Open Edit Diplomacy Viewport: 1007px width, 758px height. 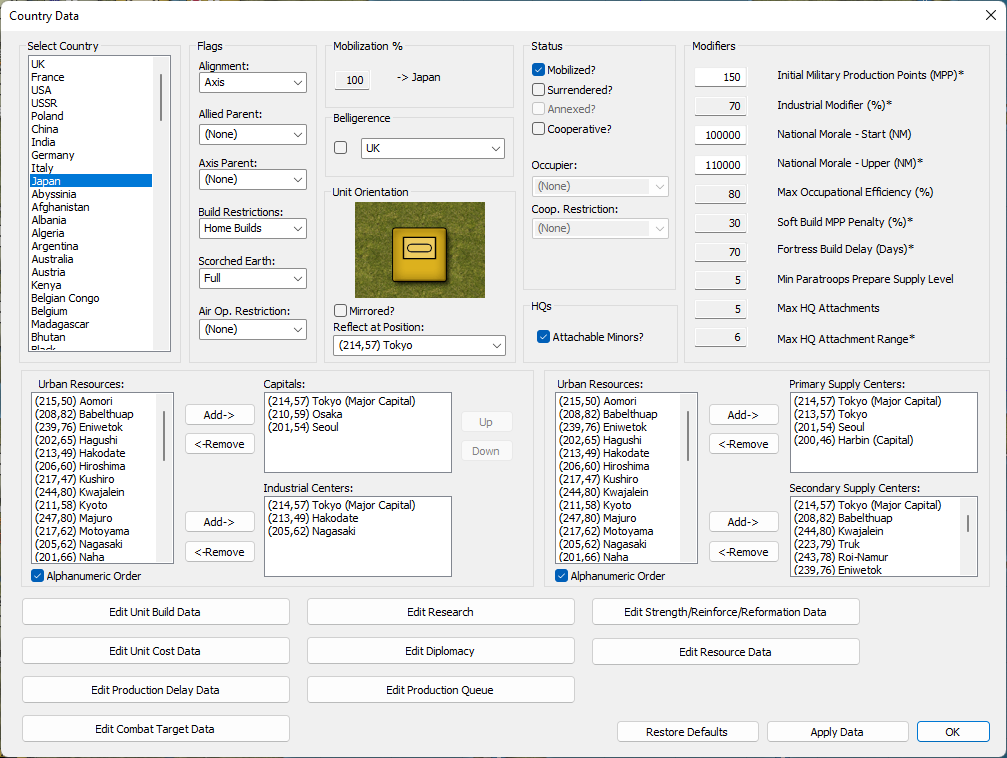click(441, 651)
